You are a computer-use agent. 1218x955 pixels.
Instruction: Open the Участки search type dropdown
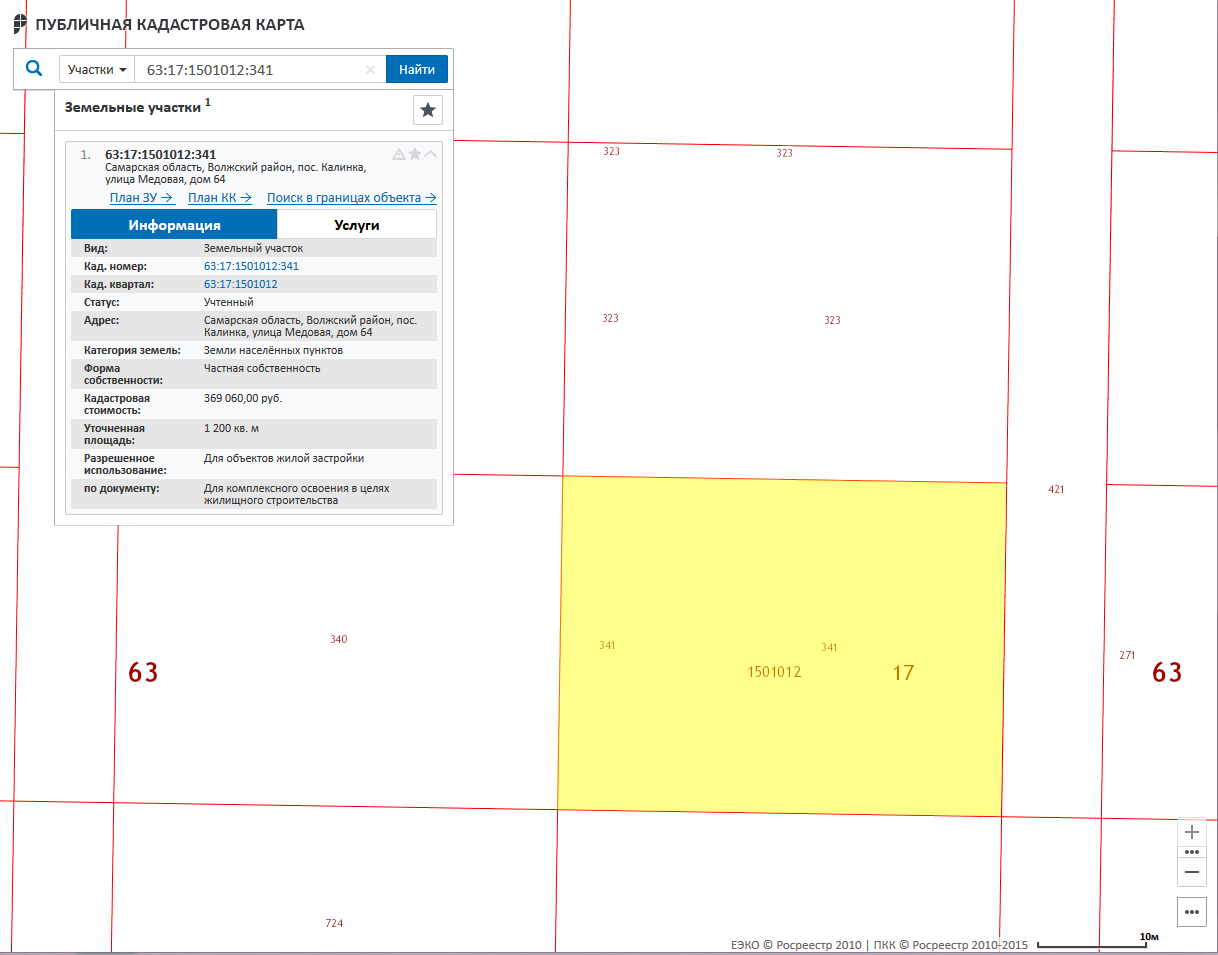pyautogui.click(x=97, y=70)
